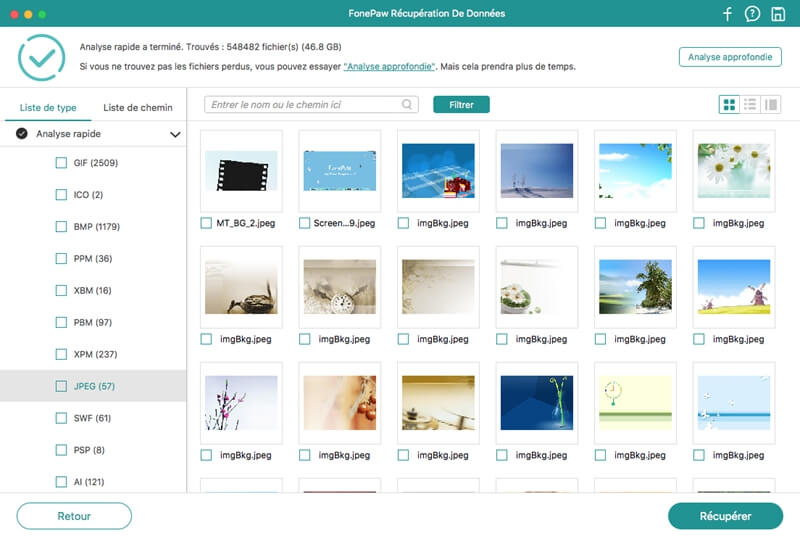Screen dimensions: 800x541
Task: Open the "Analyse approfondie" hyperlink
Action: (x=389, y=66)
